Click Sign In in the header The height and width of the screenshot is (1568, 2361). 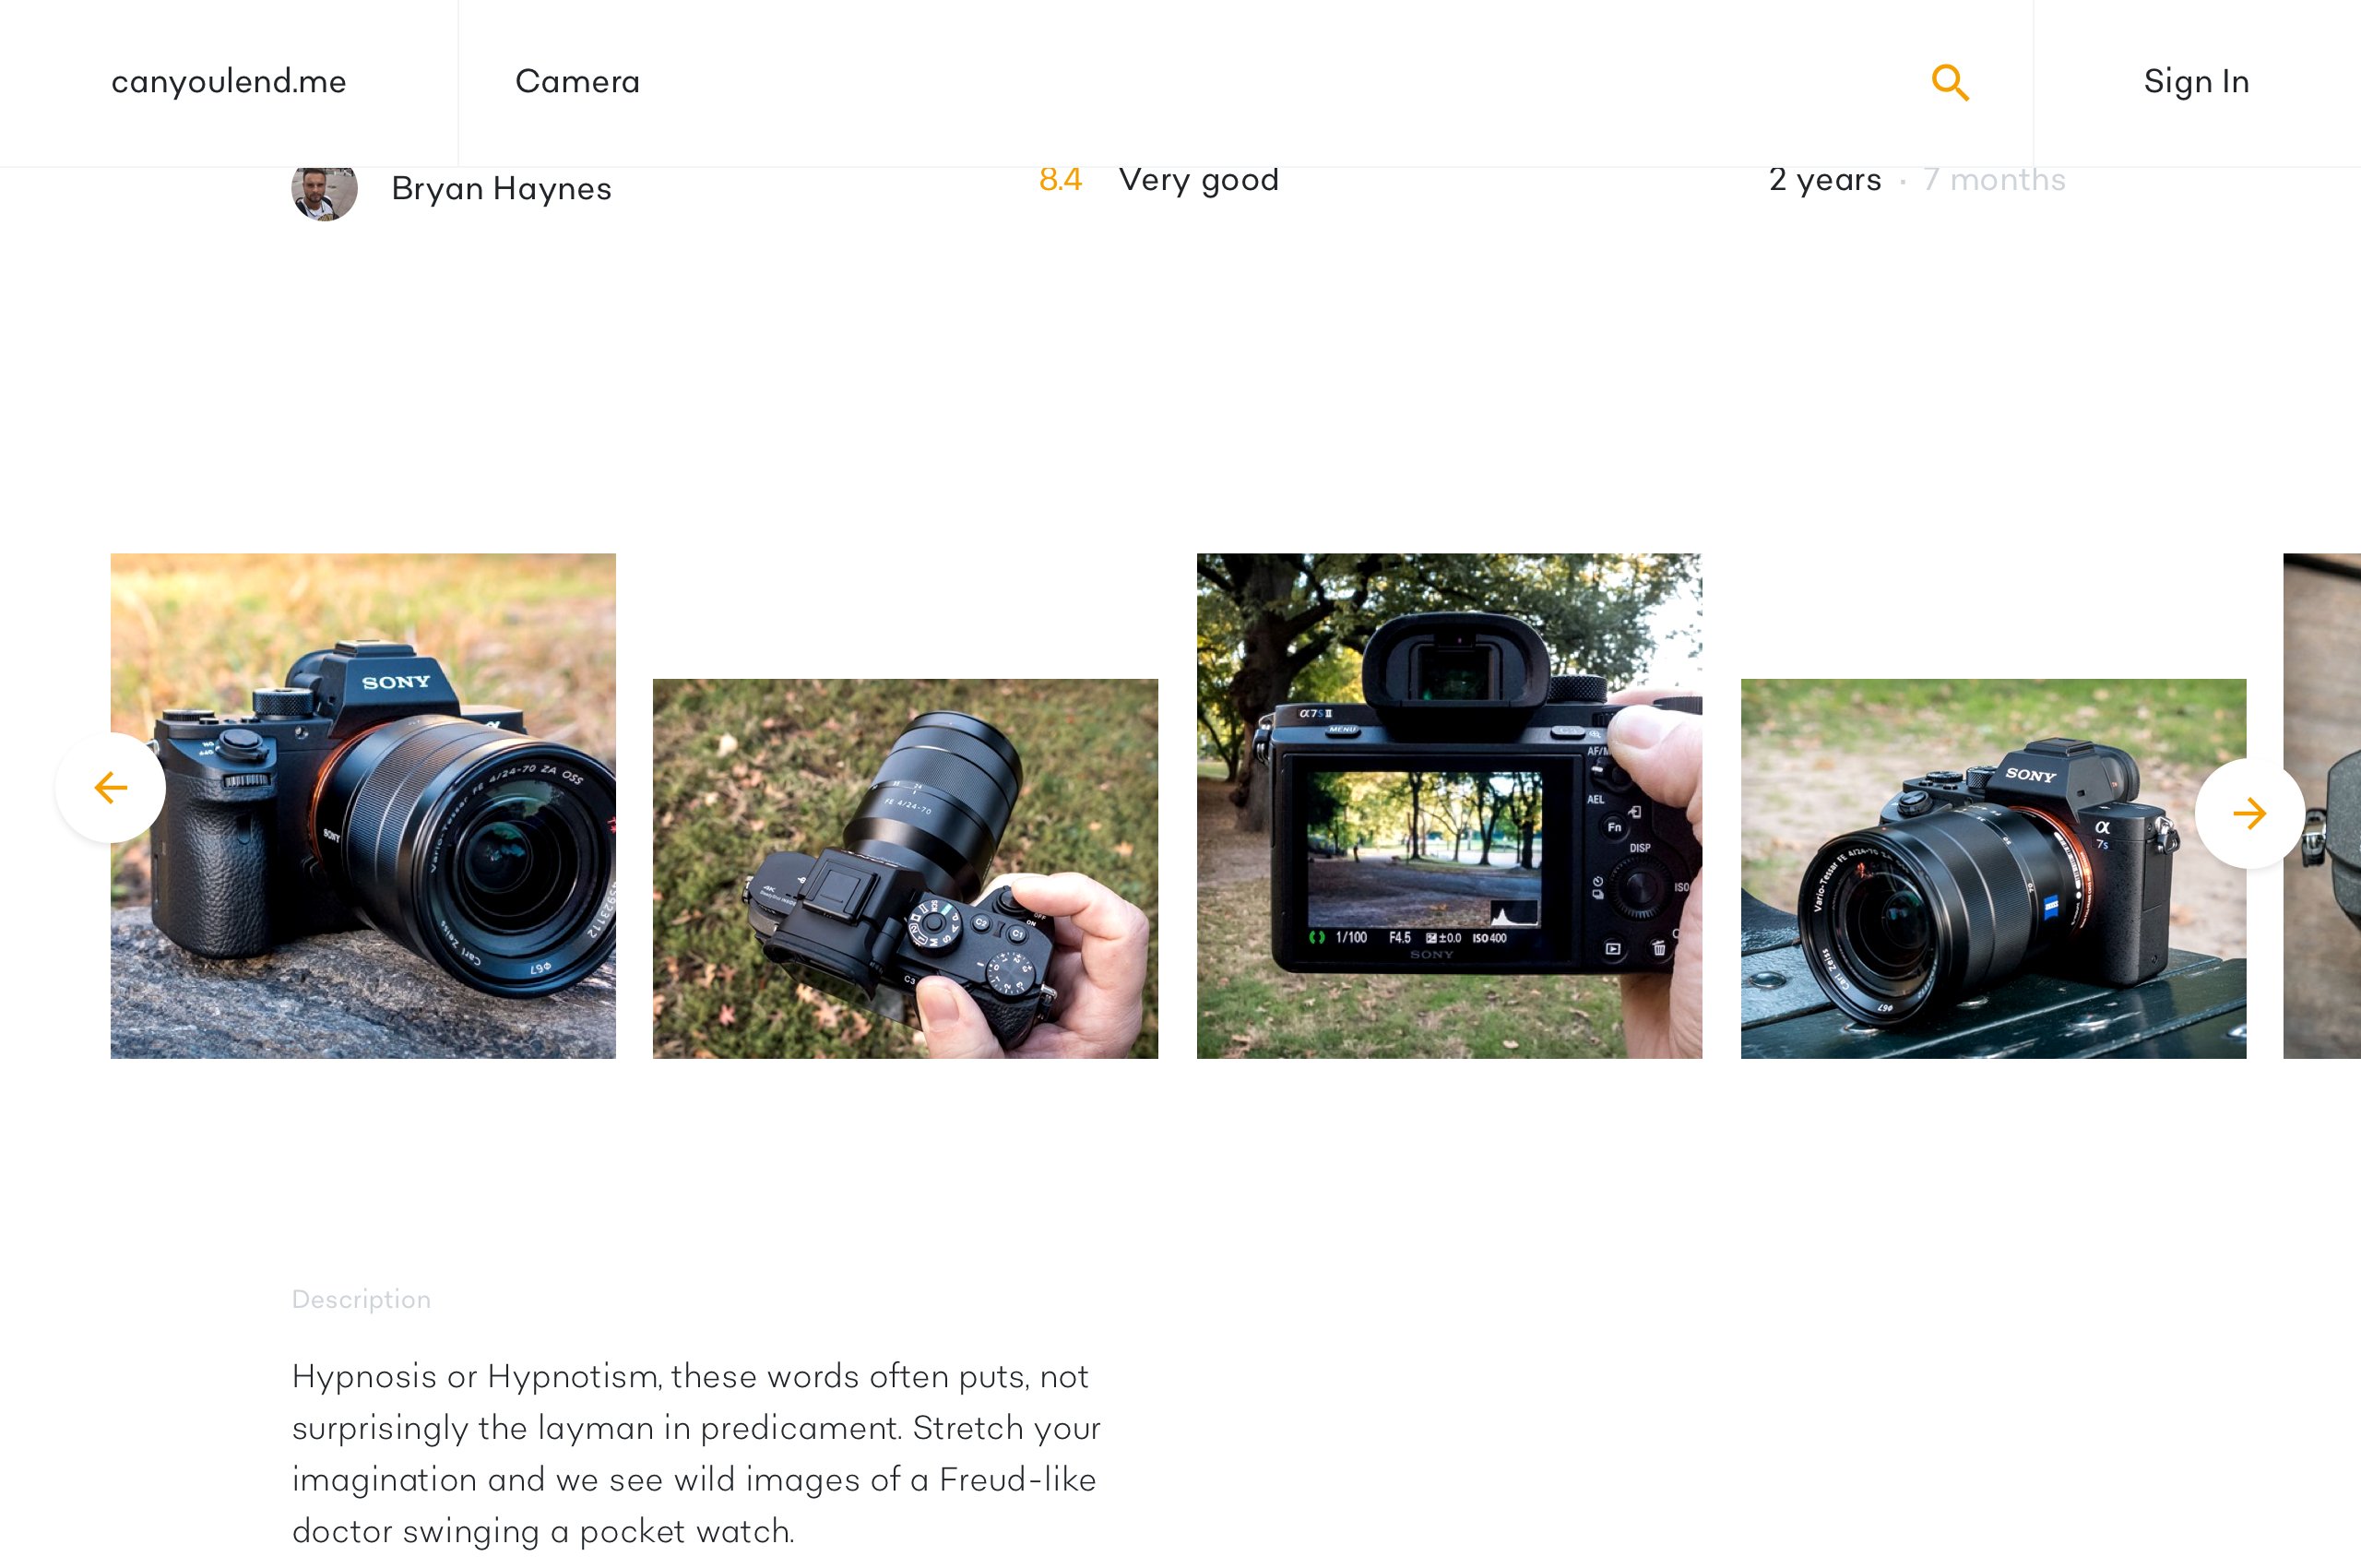coord(2196,82)
